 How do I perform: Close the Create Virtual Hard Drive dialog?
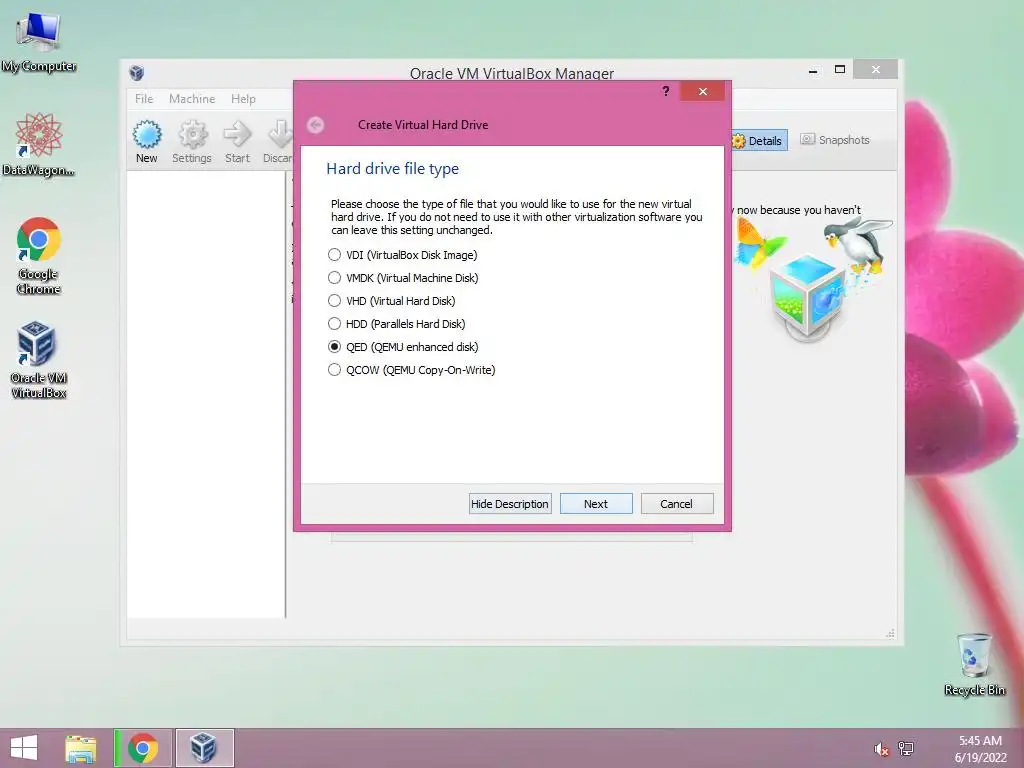(x=703, y=91)
